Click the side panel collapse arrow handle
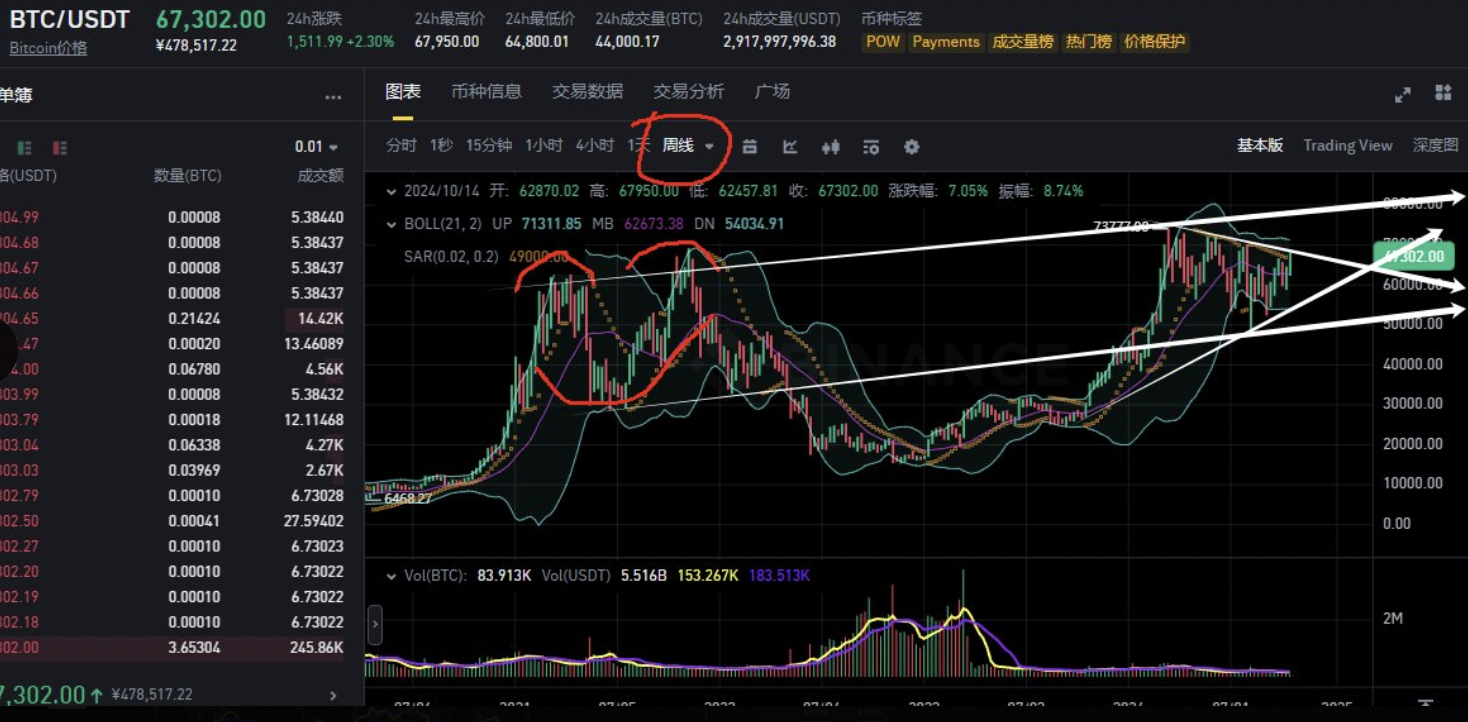The width and height of the screenshot is (1468, 722). coord(376,625)
